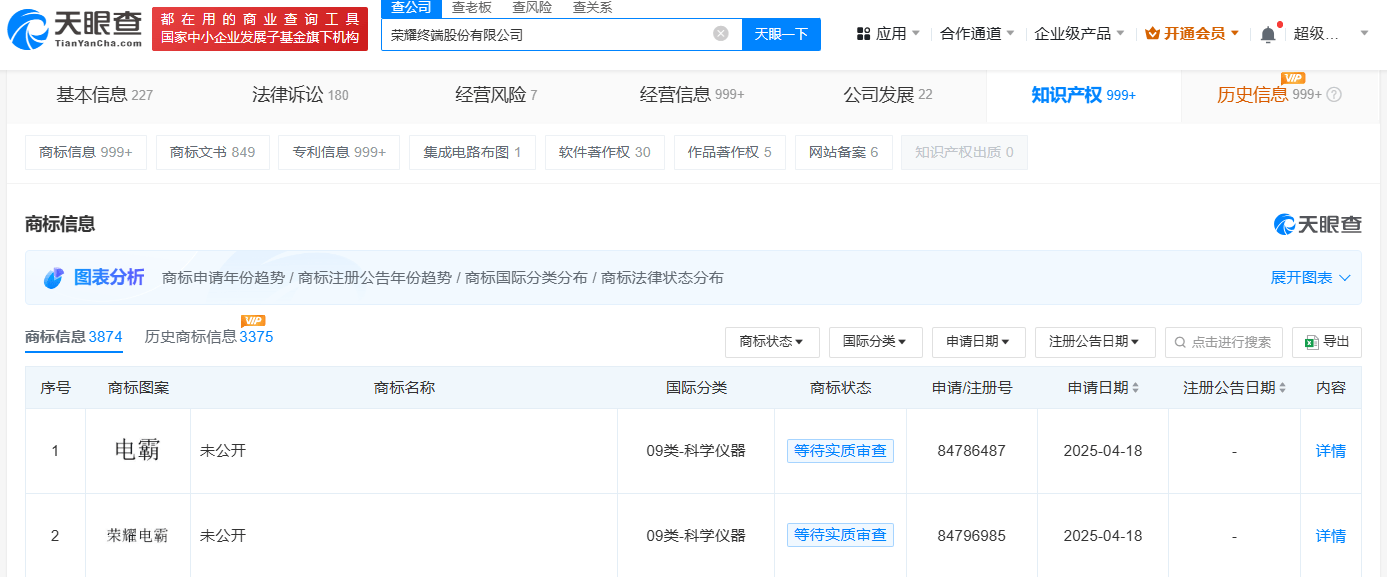1387x577 pixels.
Task: Open the 商标状态 filter dropdown
Action: [772, 342]
